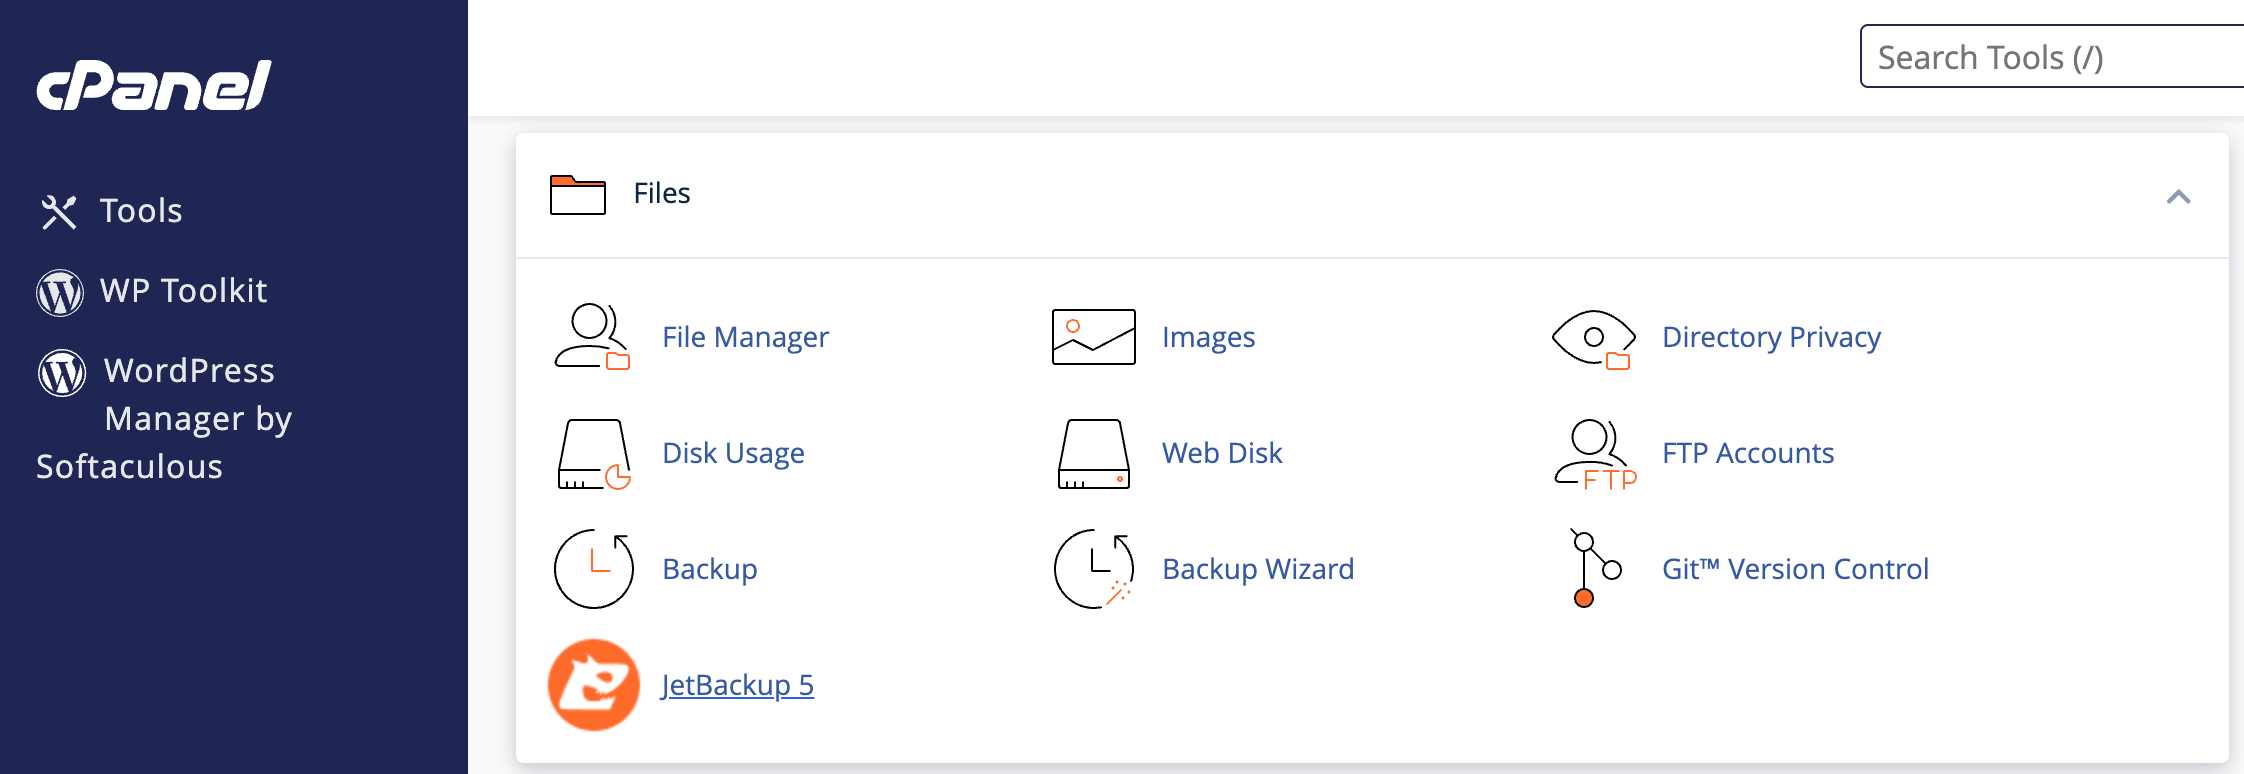The image size is (2244, 774).
Task: Click the File Manager icon
Action: (592, 337)
